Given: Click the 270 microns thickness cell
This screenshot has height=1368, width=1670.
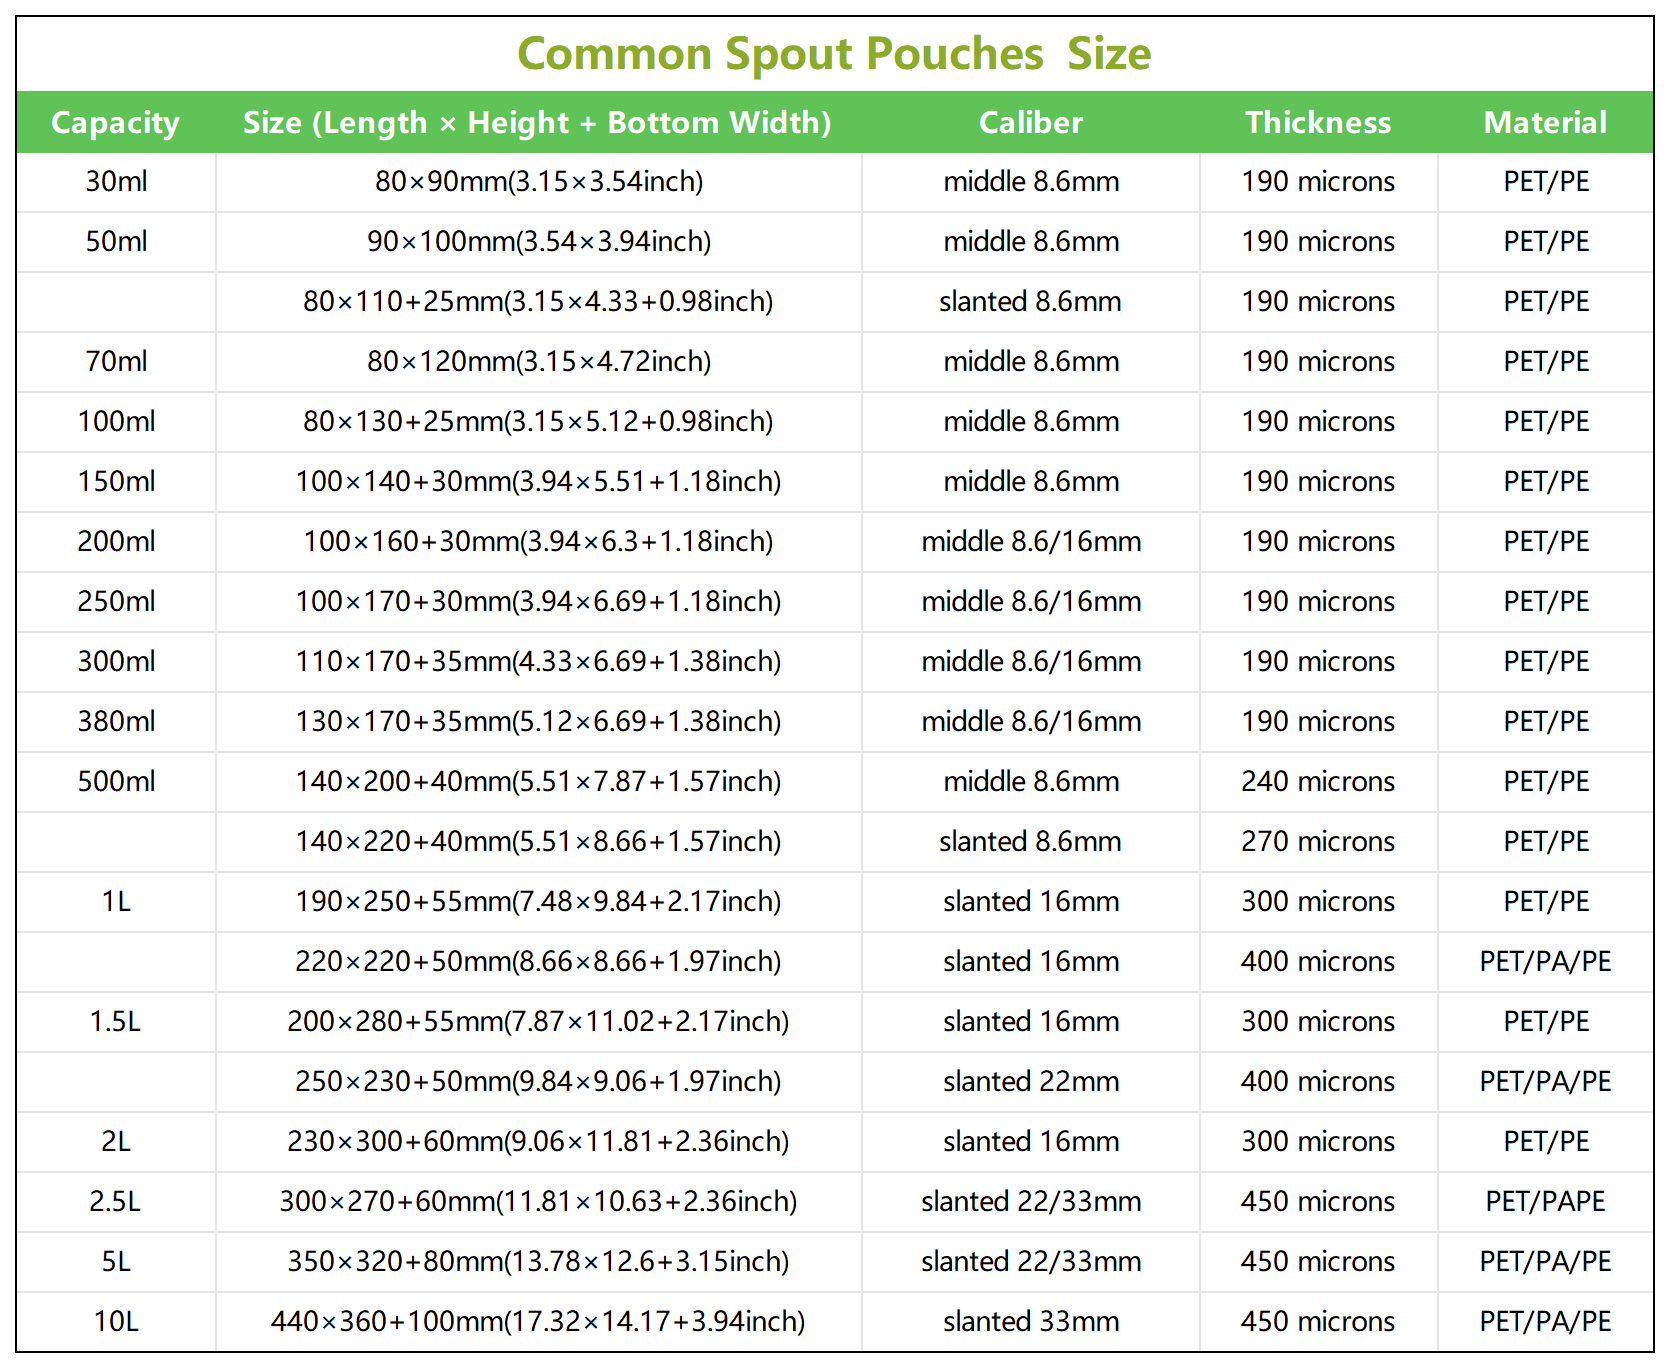Looking at the screenshot, I should 1317,842.
